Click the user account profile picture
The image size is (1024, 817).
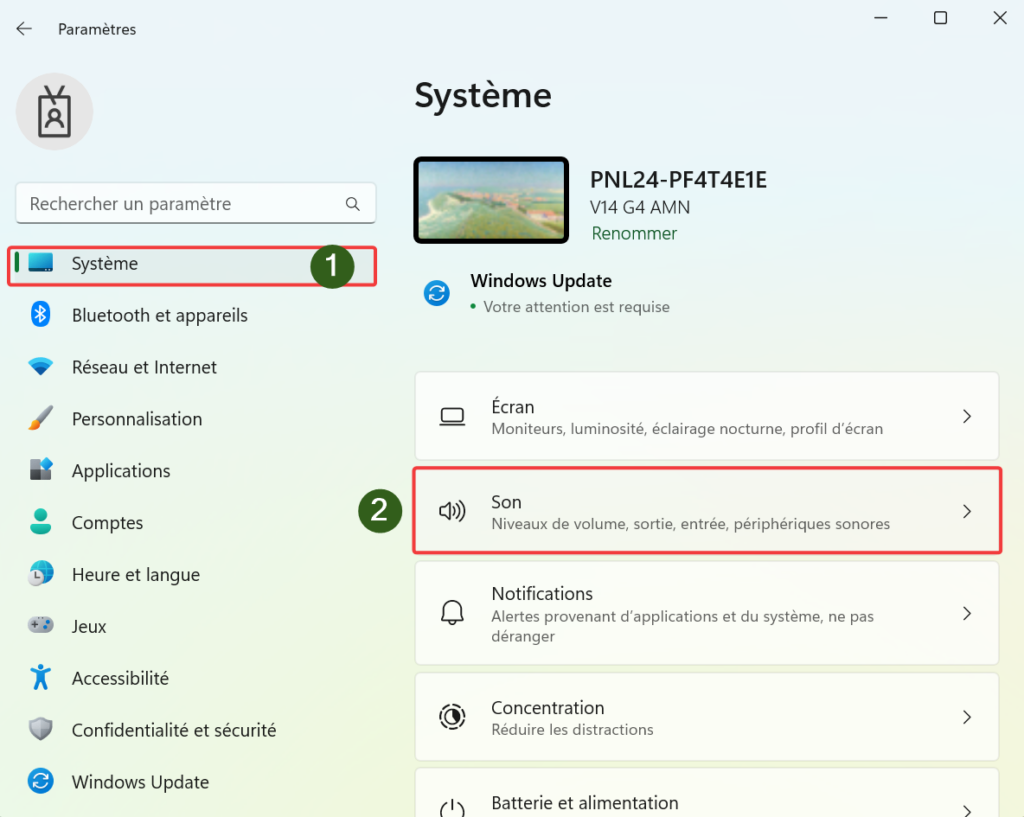(x=54, y=111)
